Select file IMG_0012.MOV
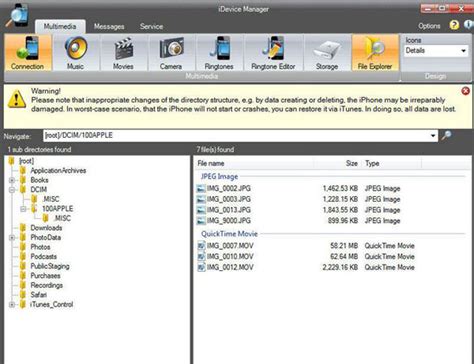The width and height of the screenshot is (474, 364). tap(230, 267)
